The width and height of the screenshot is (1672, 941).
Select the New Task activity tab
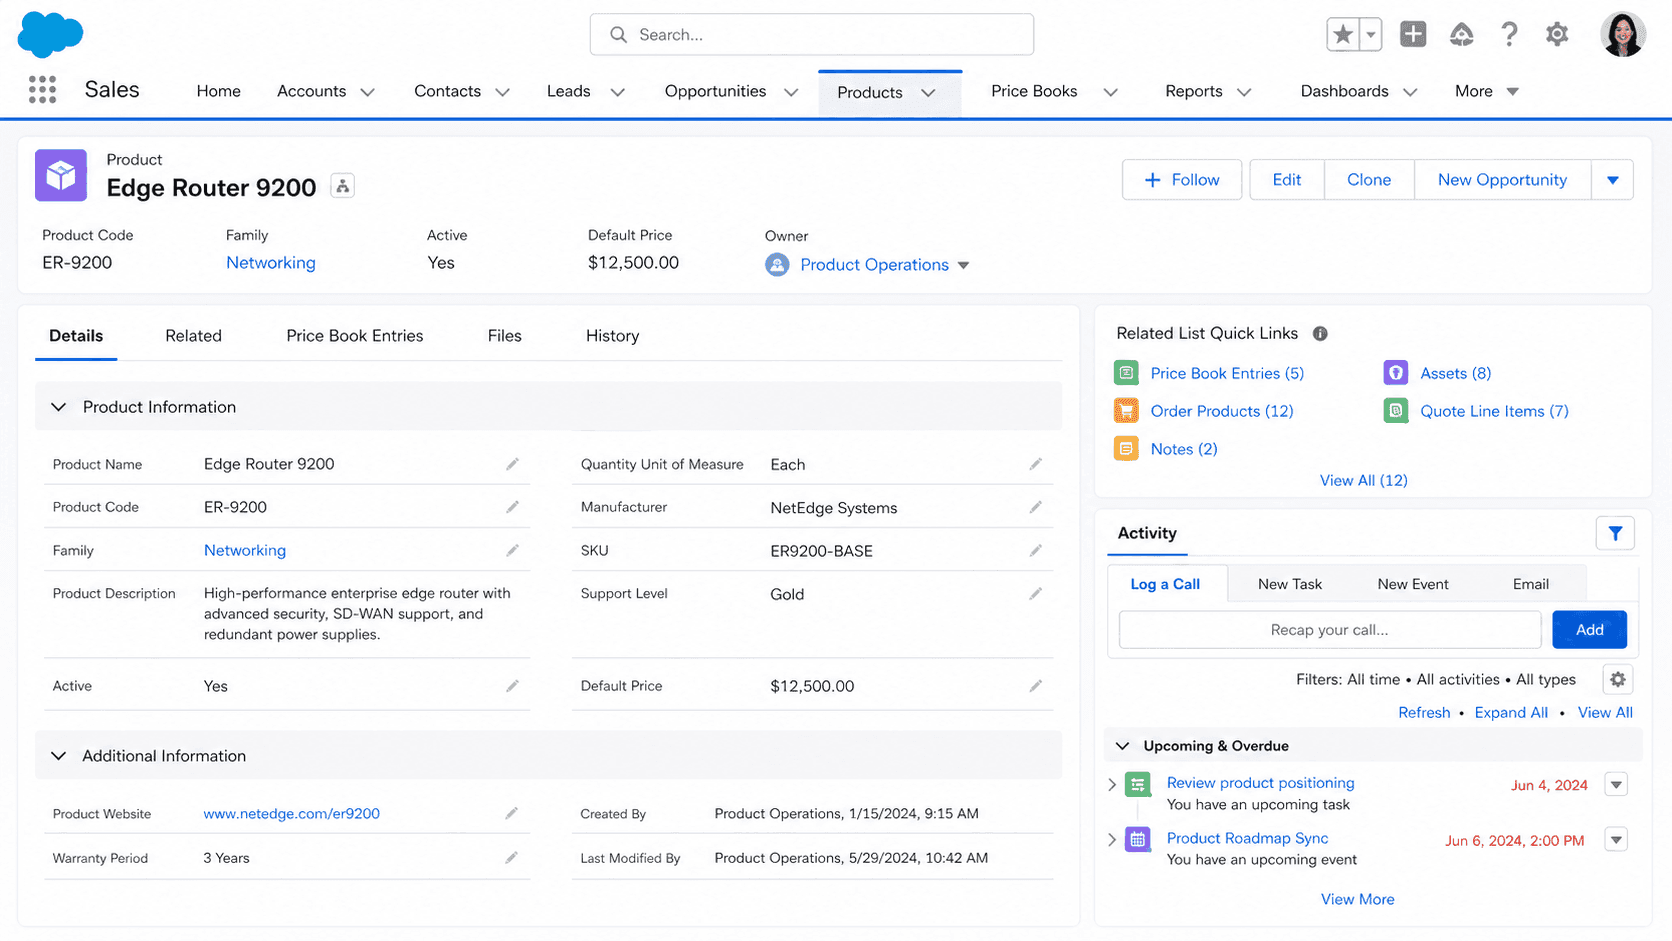tap(1289, 584)
